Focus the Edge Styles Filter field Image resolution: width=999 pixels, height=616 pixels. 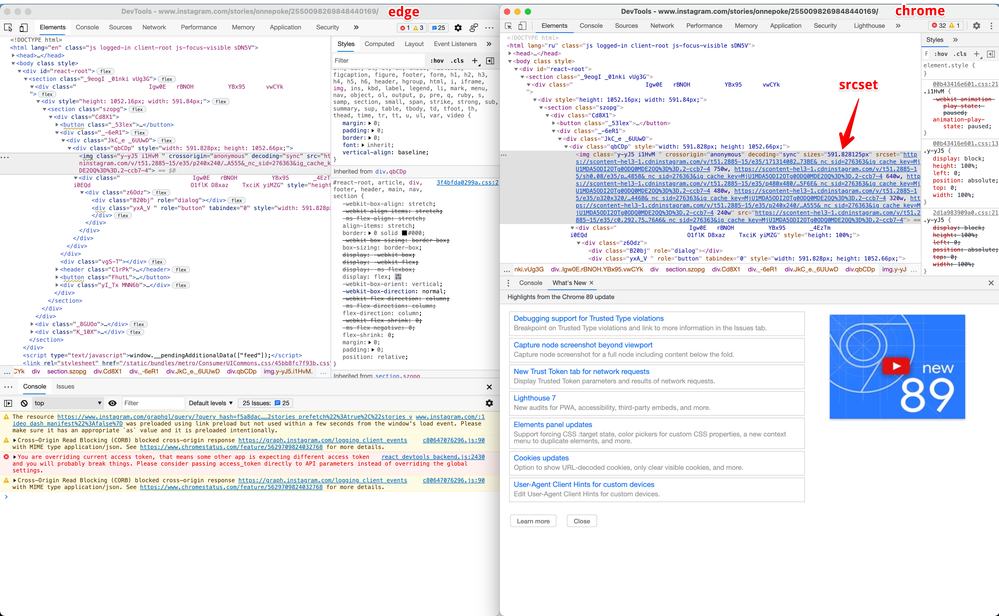pyautogui.click(x=379, y=61)
